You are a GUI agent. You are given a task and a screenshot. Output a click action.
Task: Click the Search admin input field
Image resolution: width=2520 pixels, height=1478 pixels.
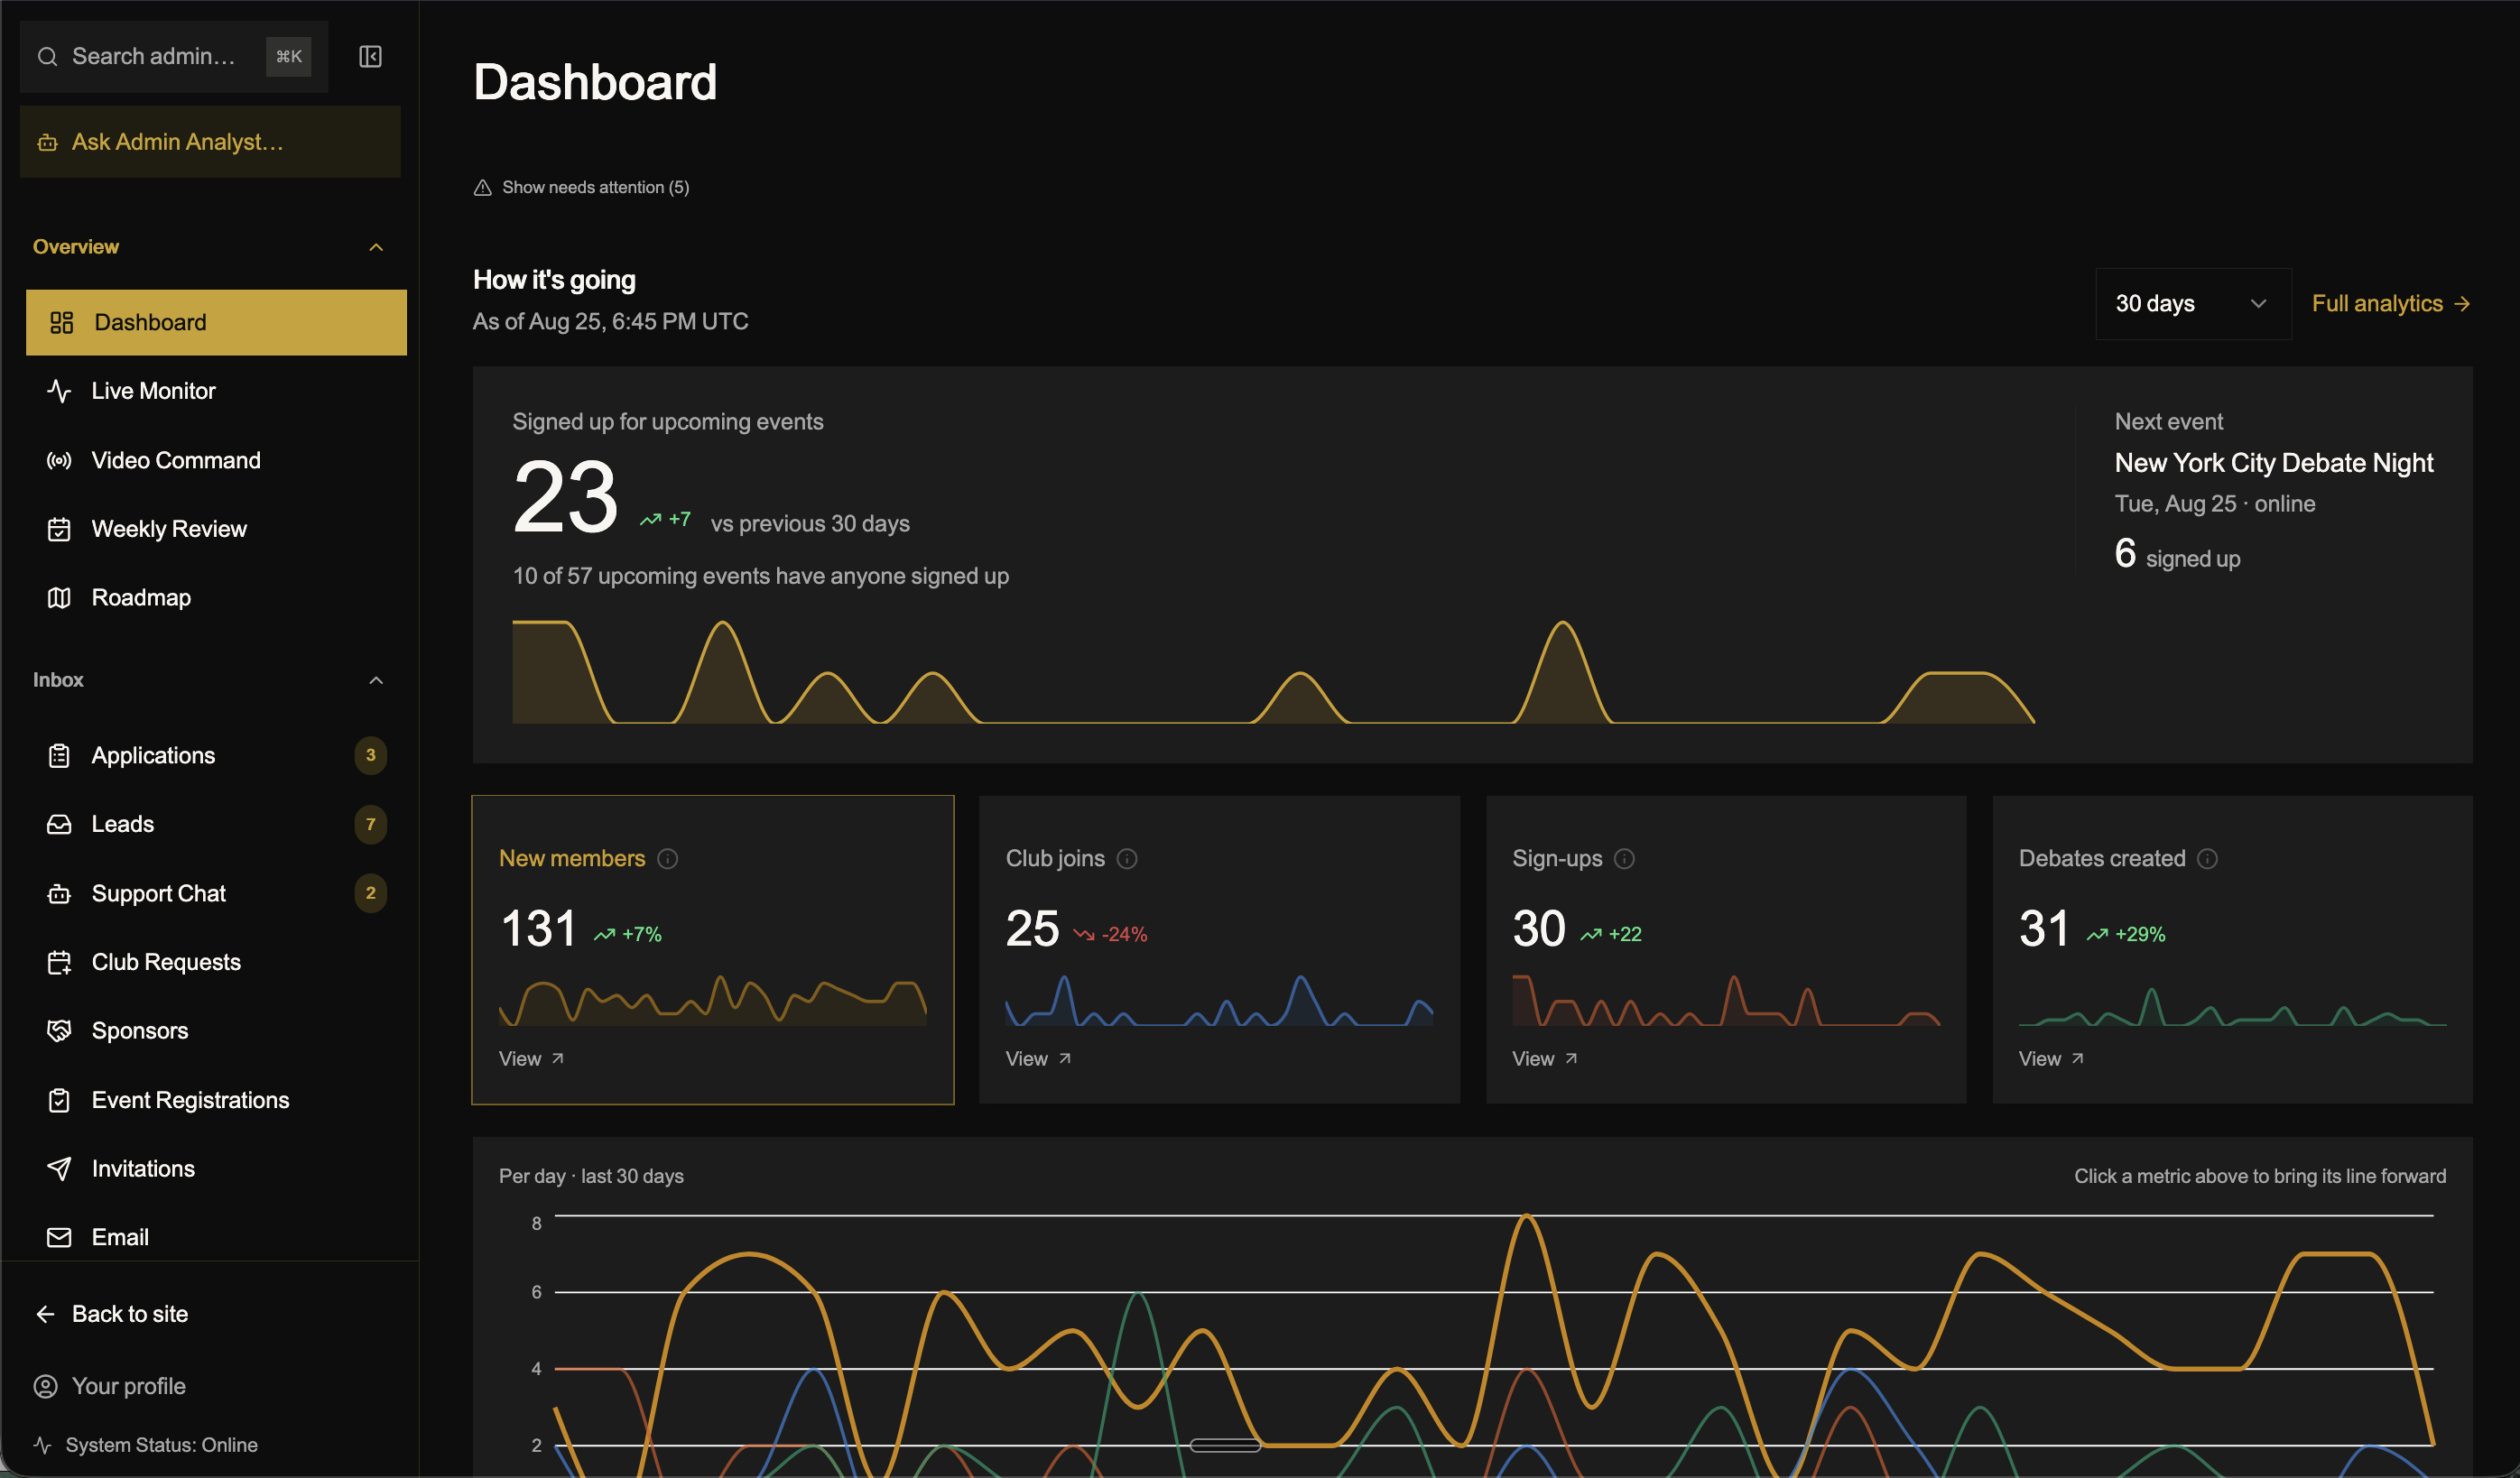click(x=174, y=56)
